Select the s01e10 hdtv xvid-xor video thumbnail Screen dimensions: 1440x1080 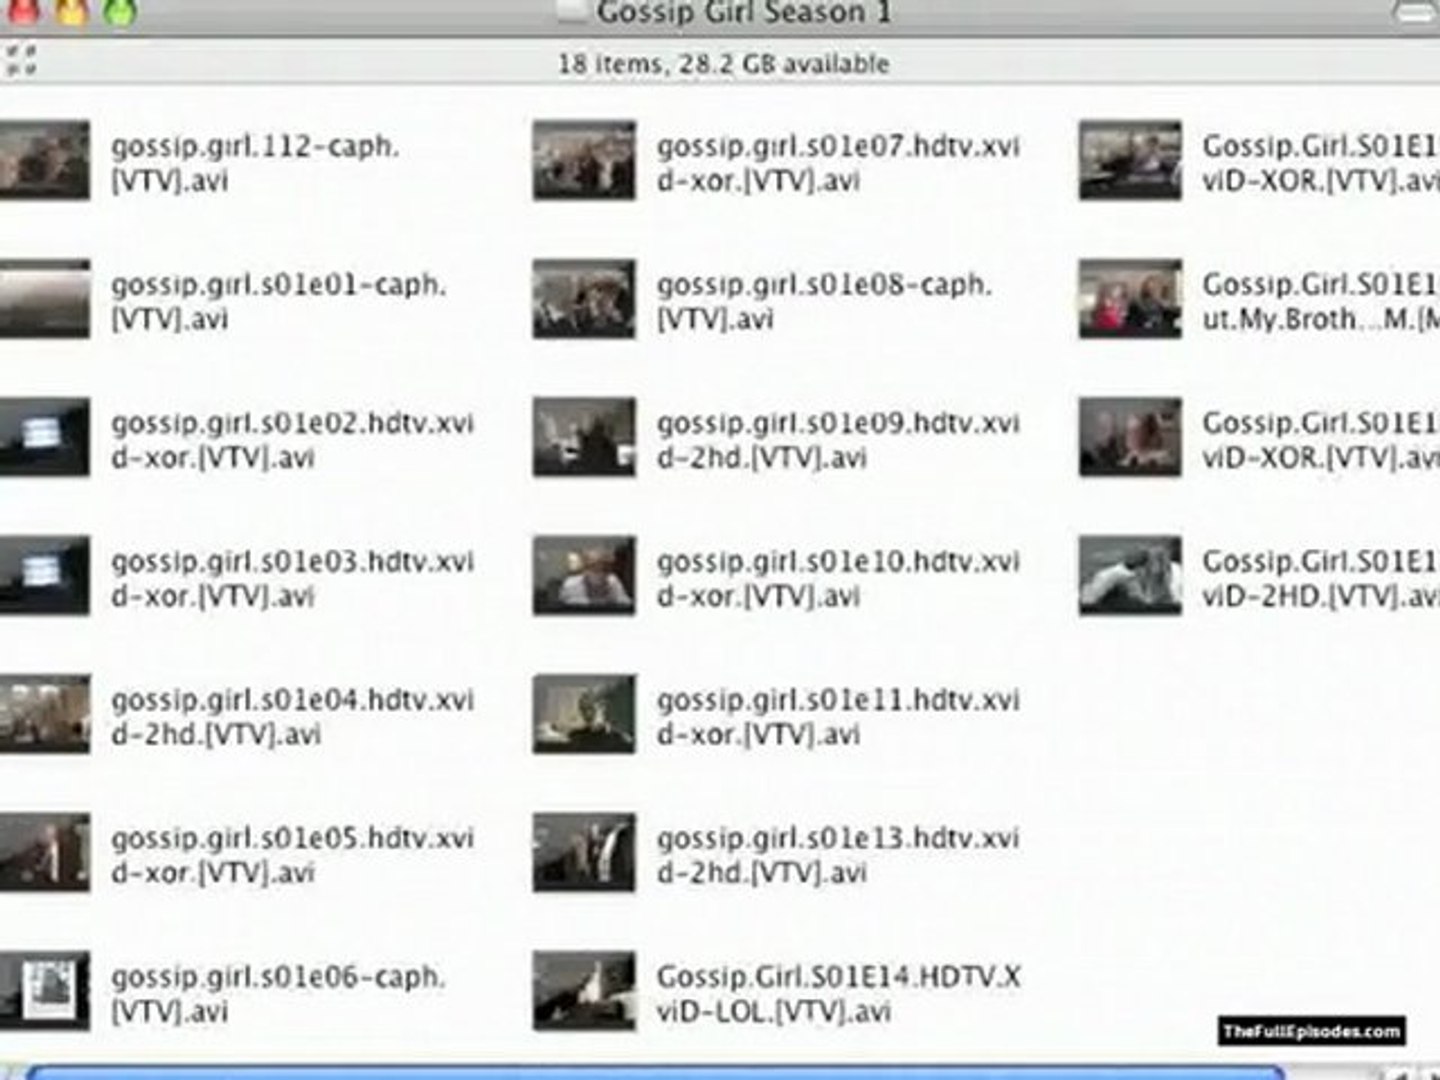click(584, 576)
